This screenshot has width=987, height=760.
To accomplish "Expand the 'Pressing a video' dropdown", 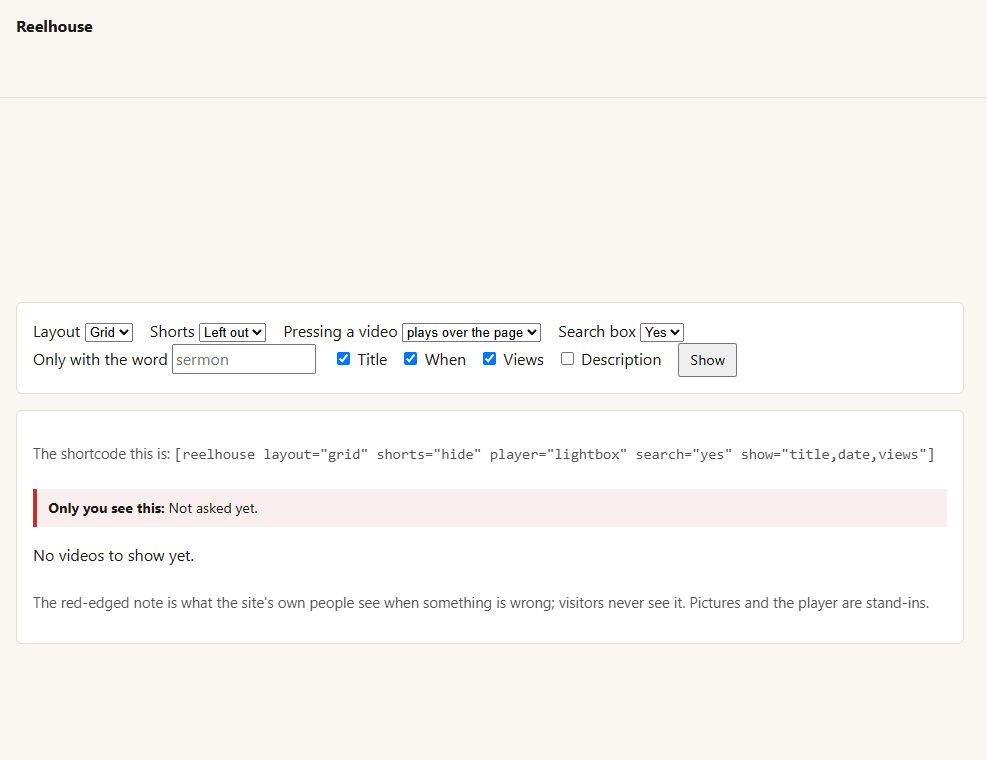I will (471, 332).
